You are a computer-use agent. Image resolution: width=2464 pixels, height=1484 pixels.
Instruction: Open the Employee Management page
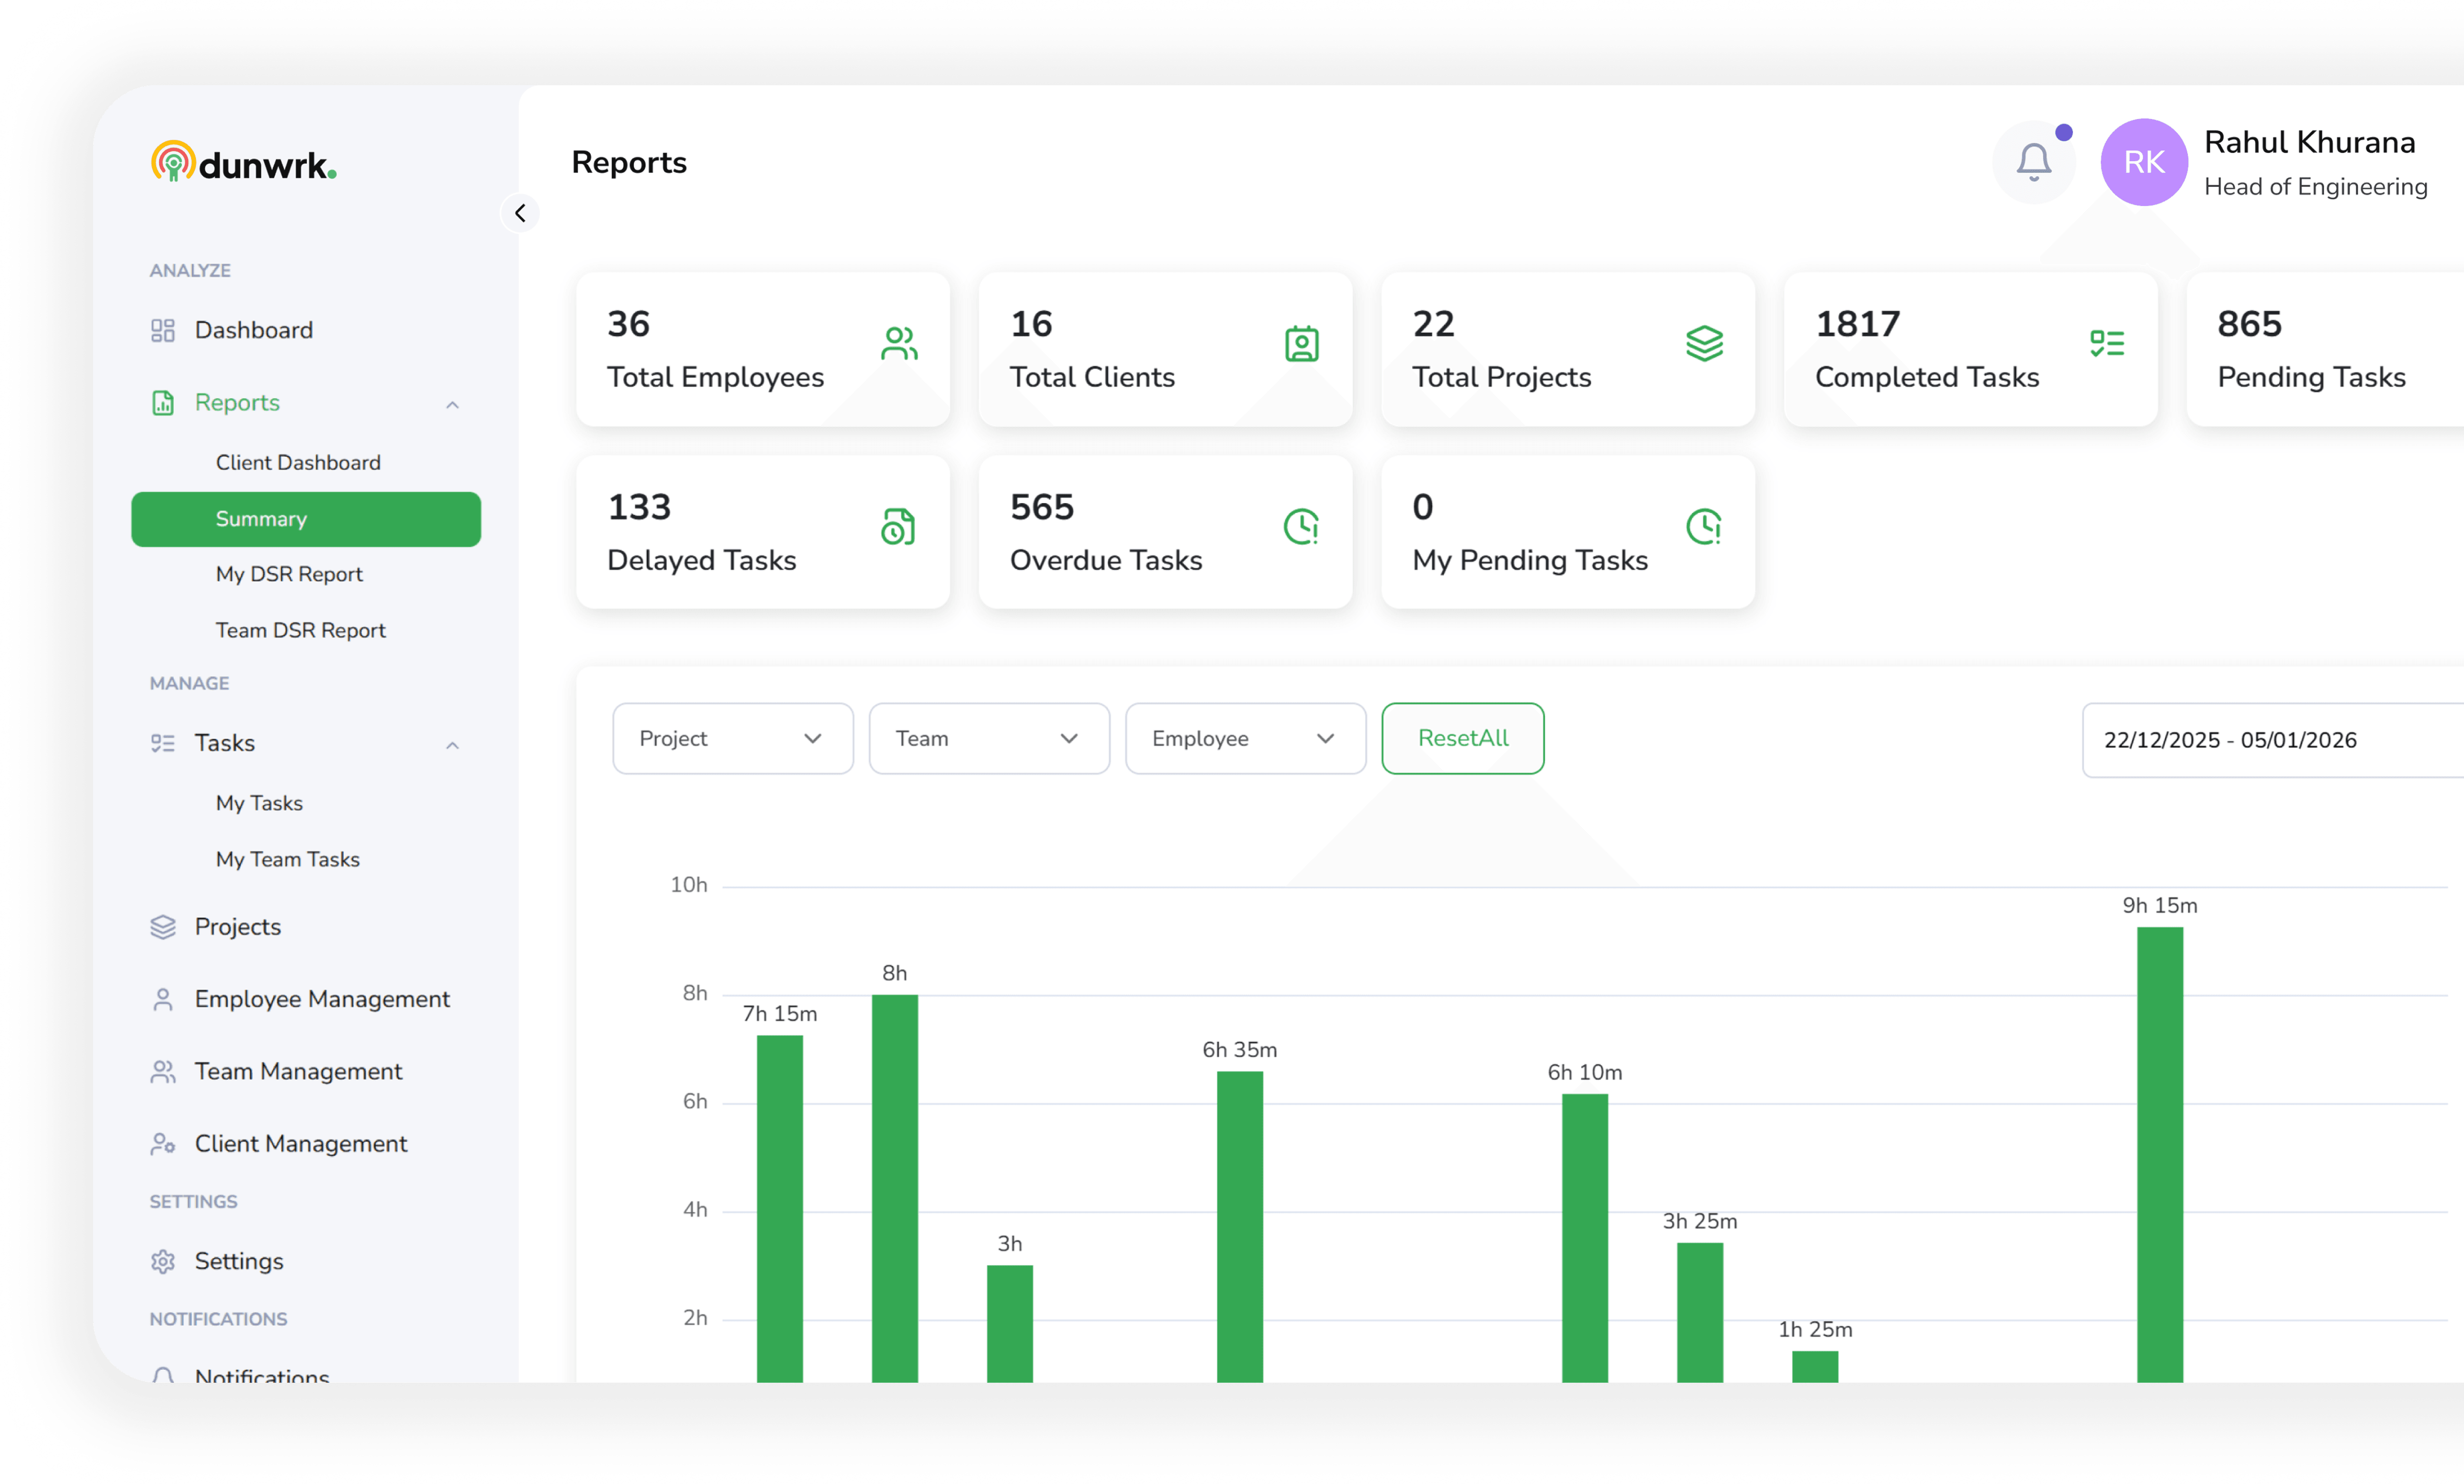[322, 999]
